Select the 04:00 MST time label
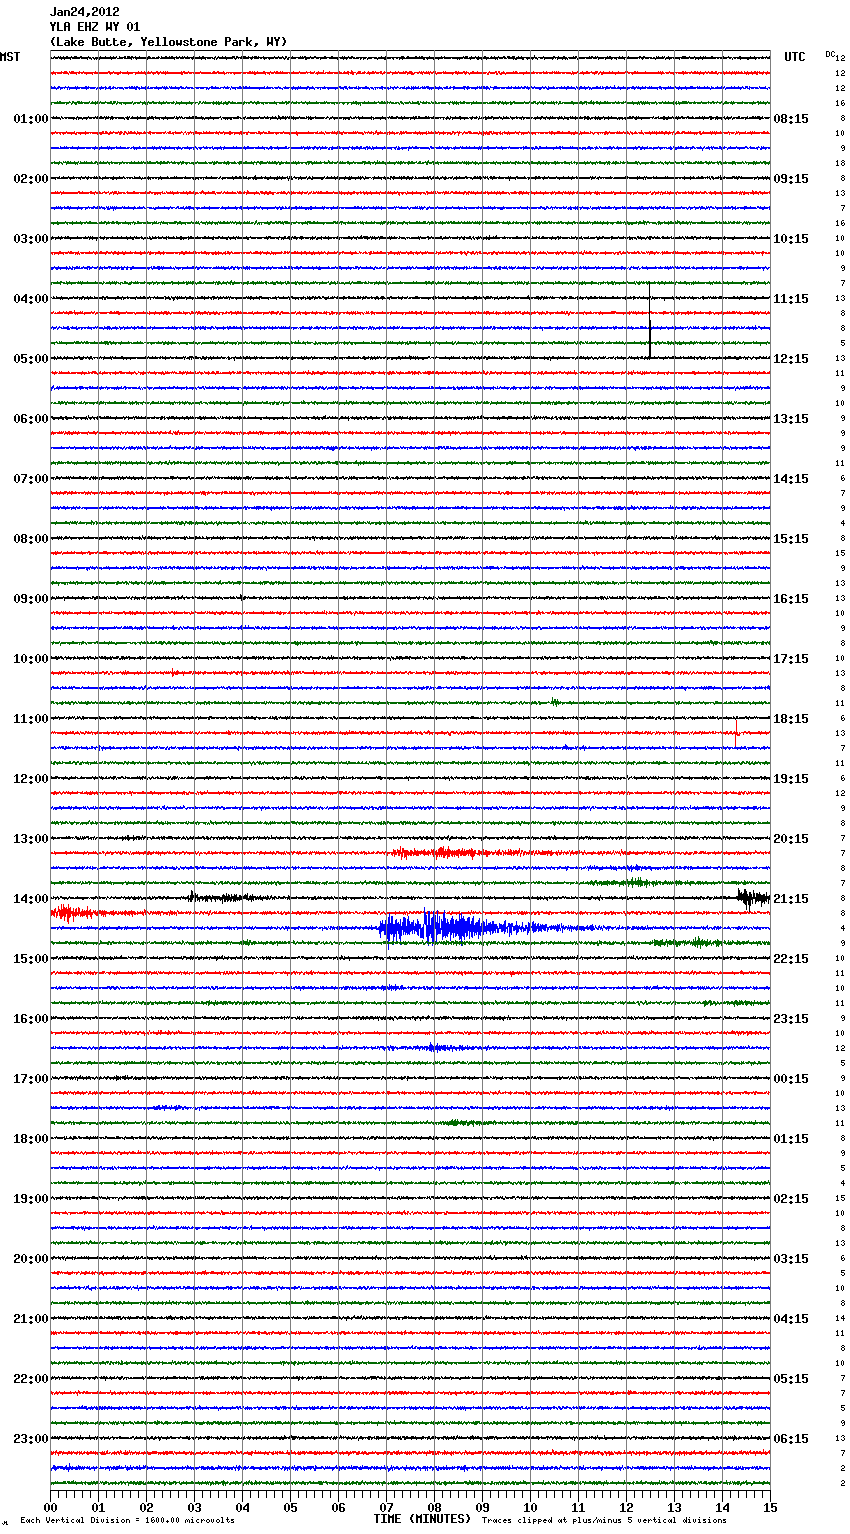850x1534 pixels. tap(31, 299)
